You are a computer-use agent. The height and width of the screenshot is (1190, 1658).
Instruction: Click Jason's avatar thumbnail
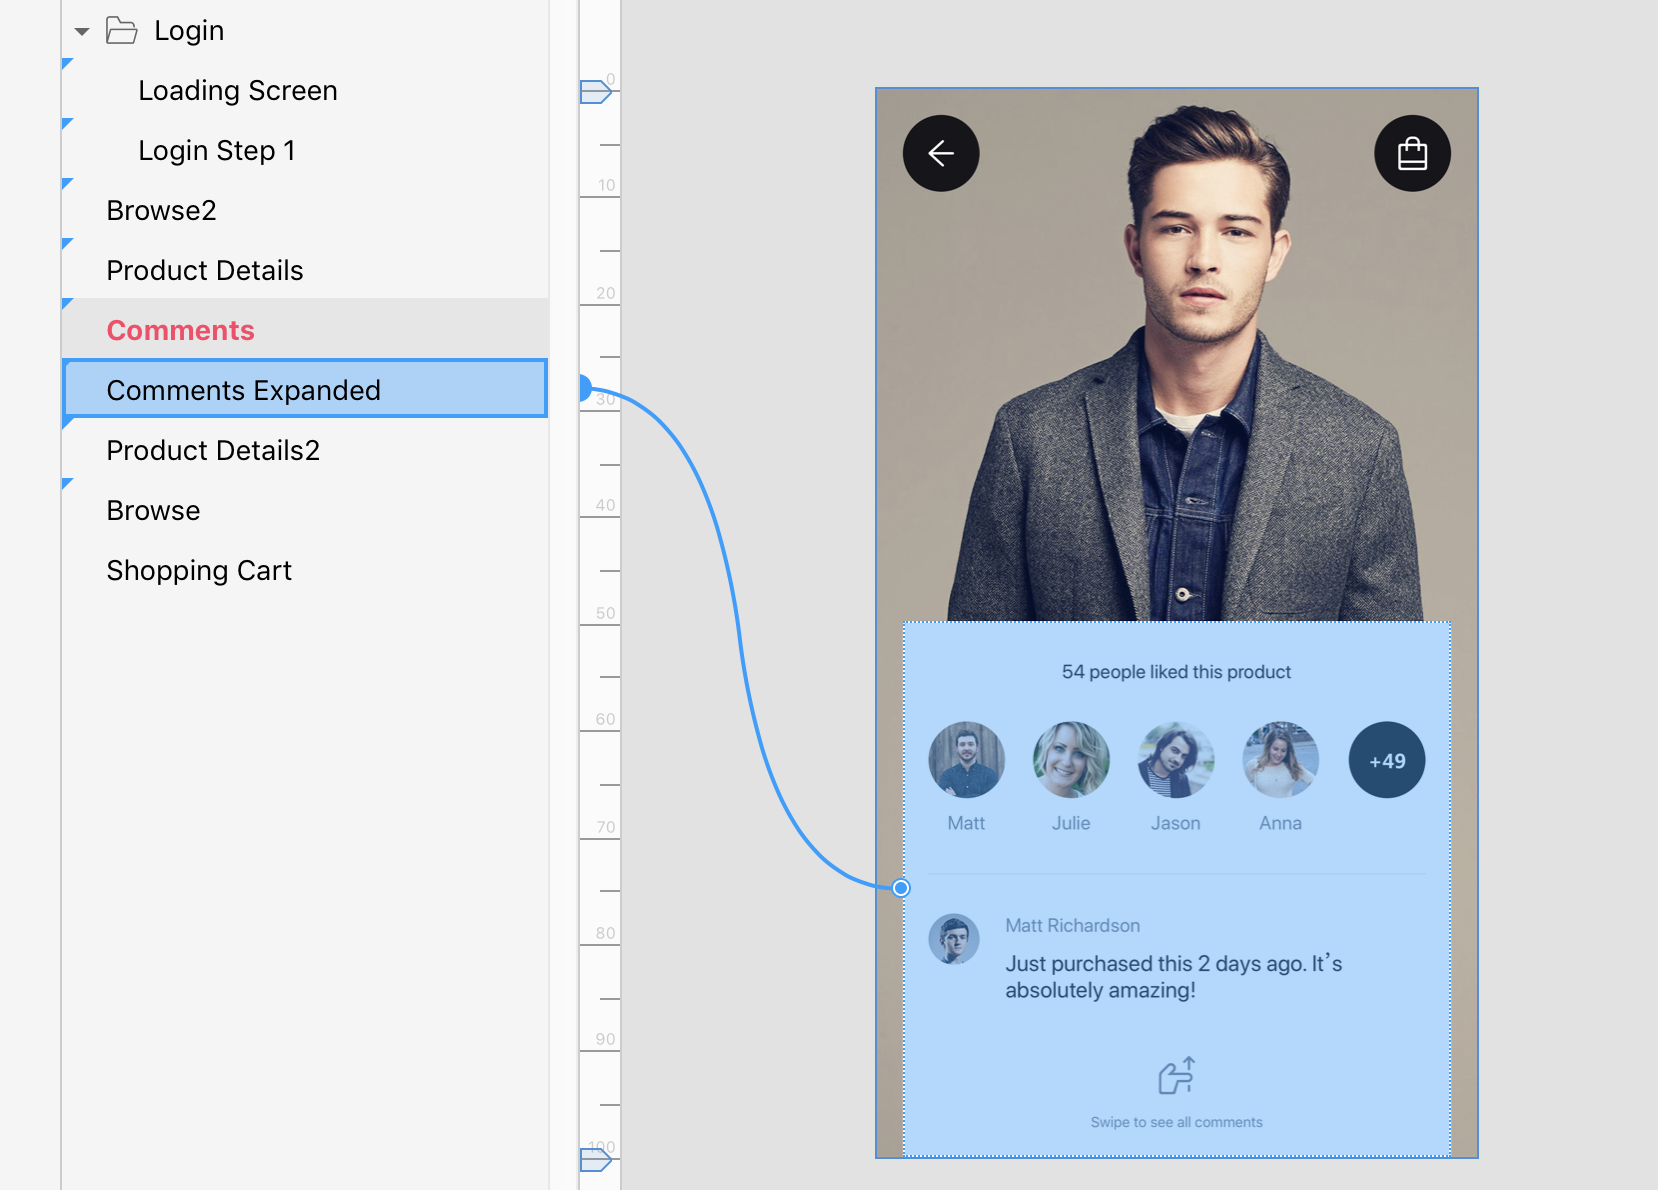click(x=1176, y=760)
